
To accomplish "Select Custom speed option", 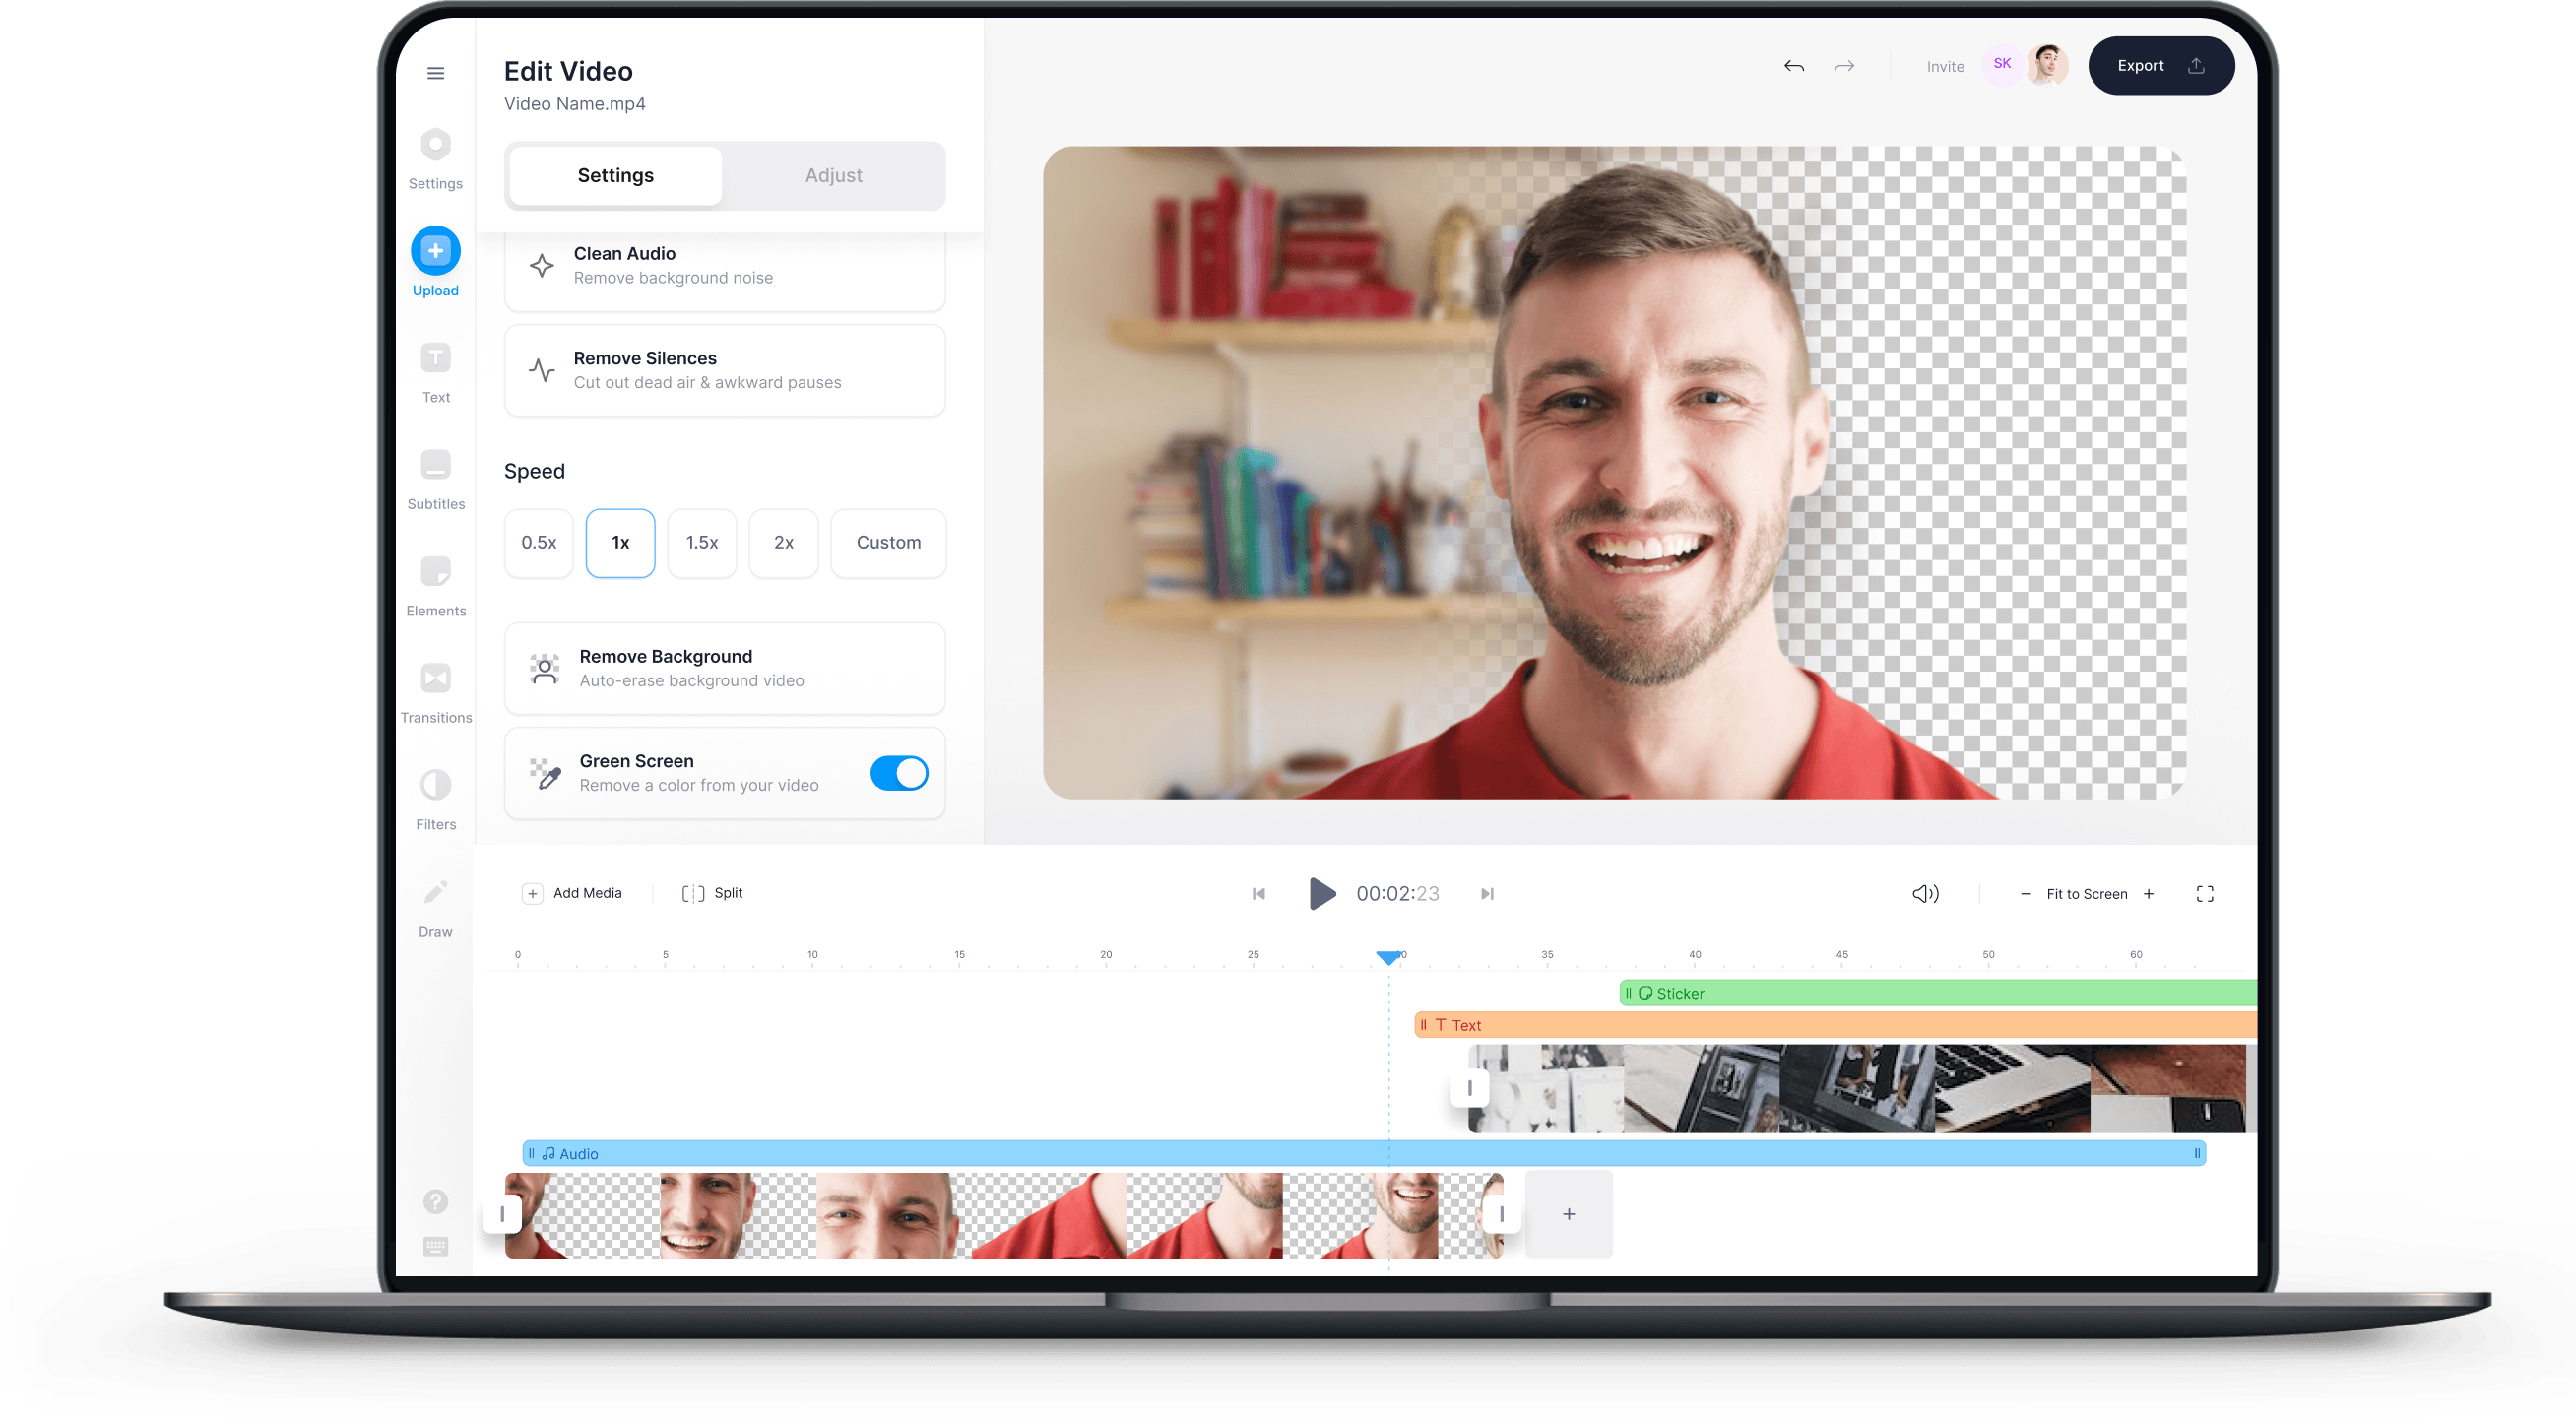I will point(888,542).
